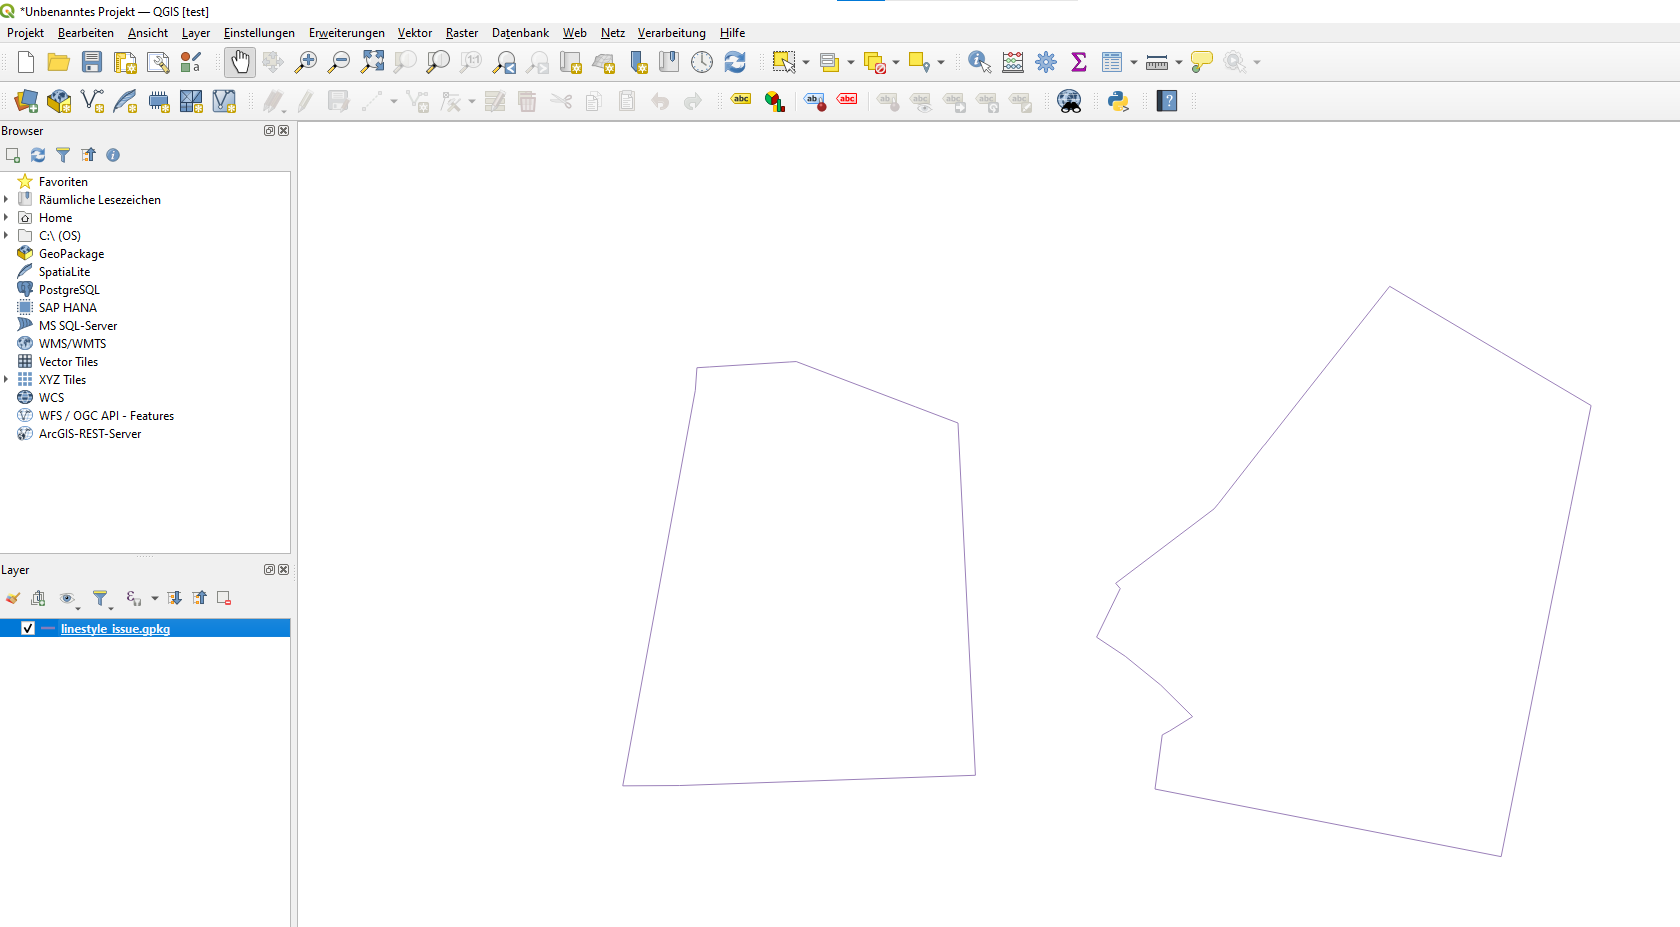Refresh the map canvas
The width and height of the screenshot is (1680, 927).
[735, 61]
